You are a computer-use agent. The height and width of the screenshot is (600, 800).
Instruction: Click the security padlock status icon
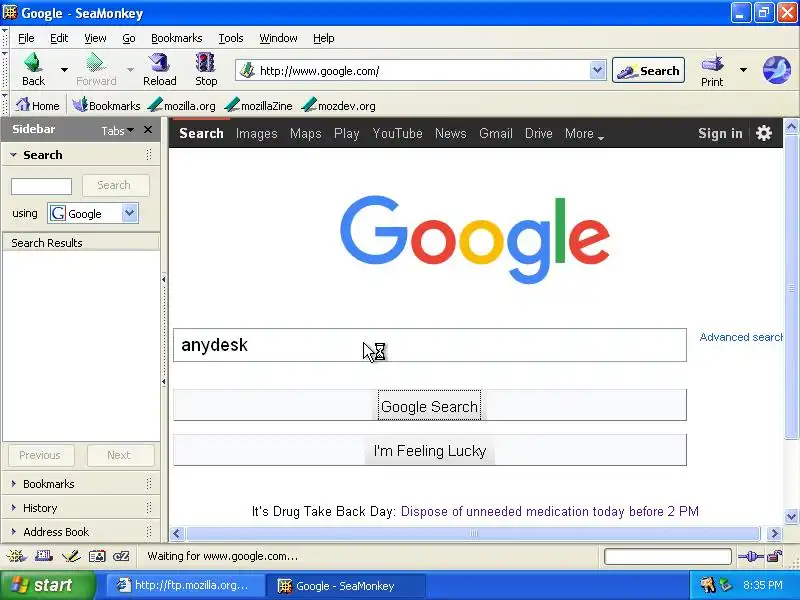pyautogui.click(x=775, y=556)
